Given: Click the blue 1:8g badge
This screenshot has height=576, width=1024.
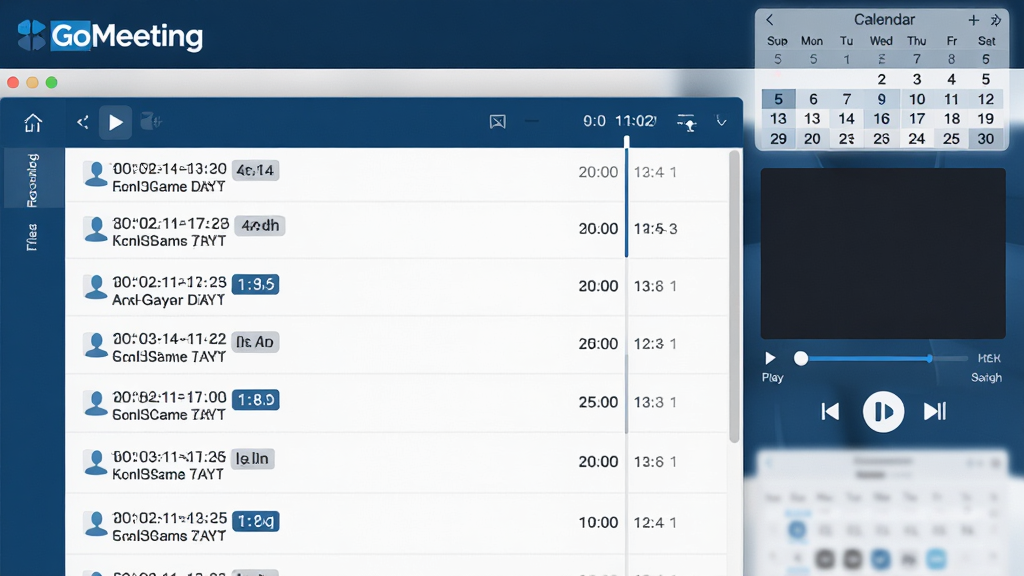Looking at the screenshot, I should pyautogui.click(x=255, y=521).
